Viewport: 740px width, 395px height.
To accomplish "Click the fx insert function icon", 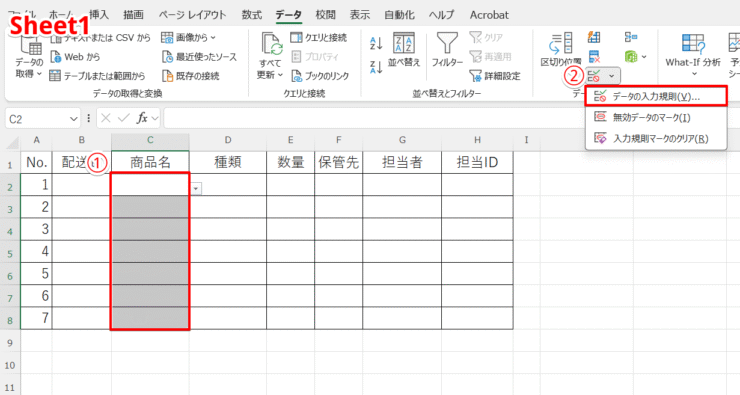I will click(x=142, y=118).
